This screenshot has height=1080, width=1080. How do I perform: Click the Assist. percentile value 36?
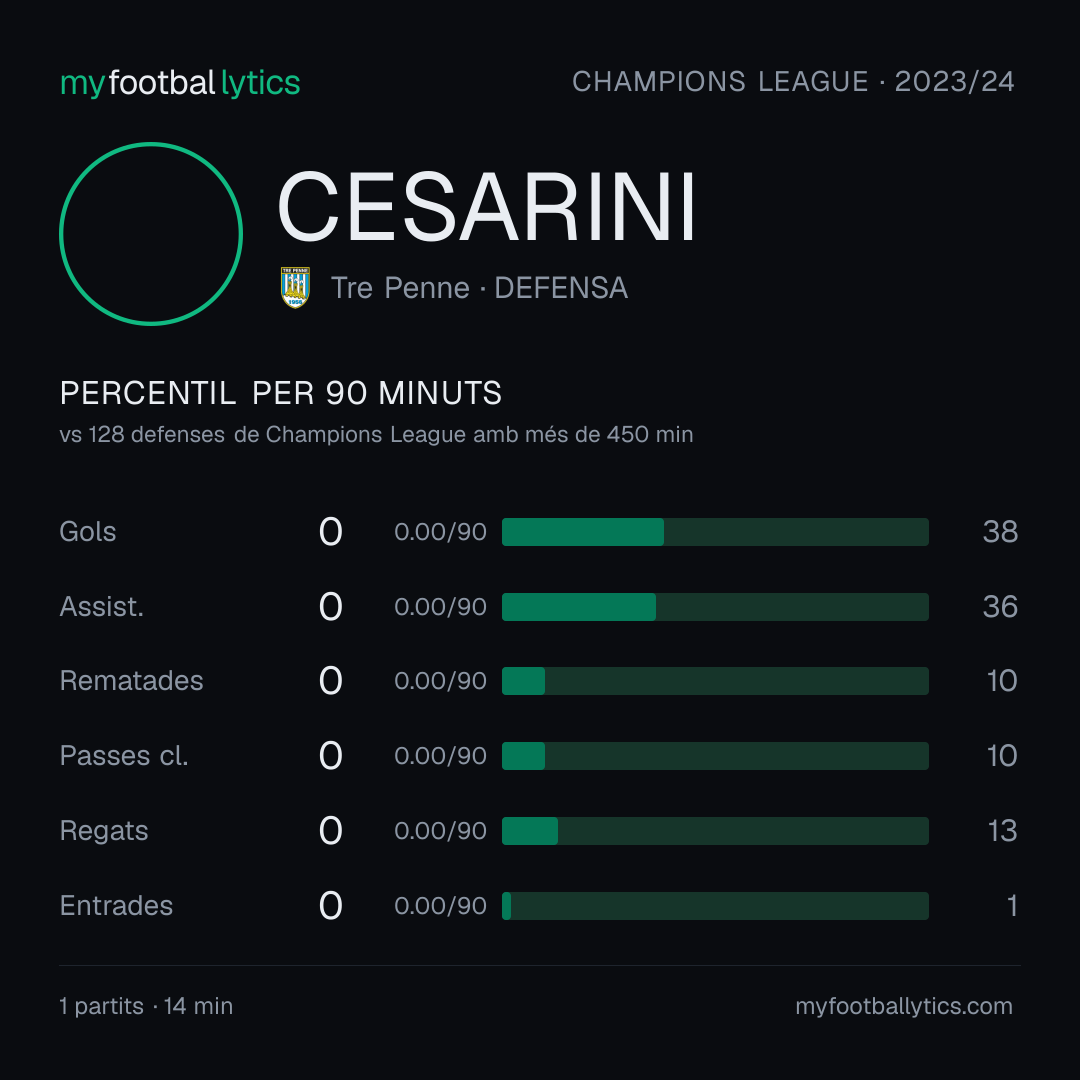pyautogui.click(x=1000, y=607)
